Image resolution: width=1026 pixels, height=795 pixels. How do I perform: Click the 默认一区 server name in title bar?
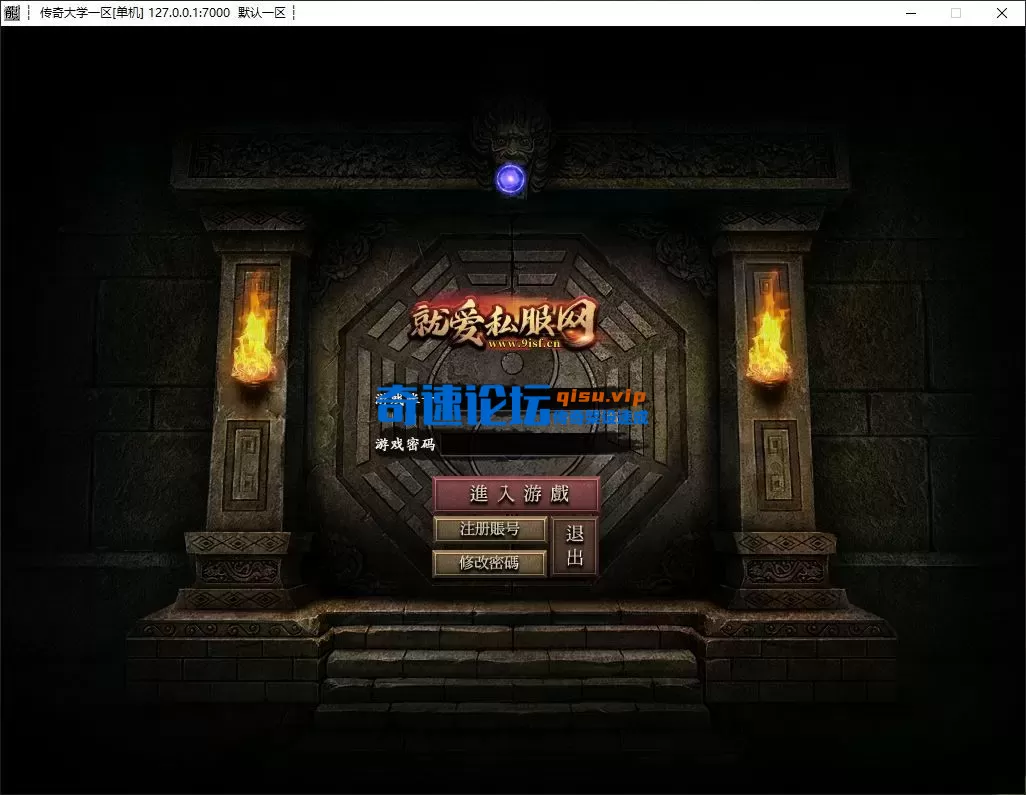[260, 13]
